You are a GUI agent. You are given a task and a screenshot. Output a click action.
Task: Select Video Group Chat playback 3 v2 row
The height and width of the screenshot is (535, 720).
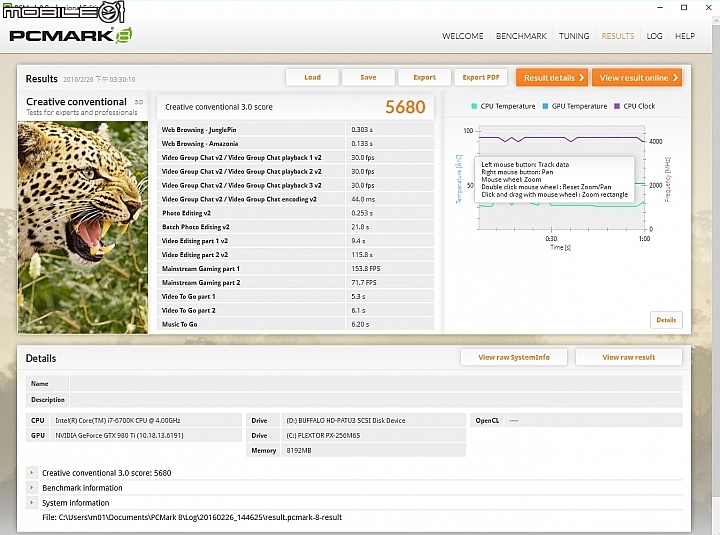click(295, 185)
